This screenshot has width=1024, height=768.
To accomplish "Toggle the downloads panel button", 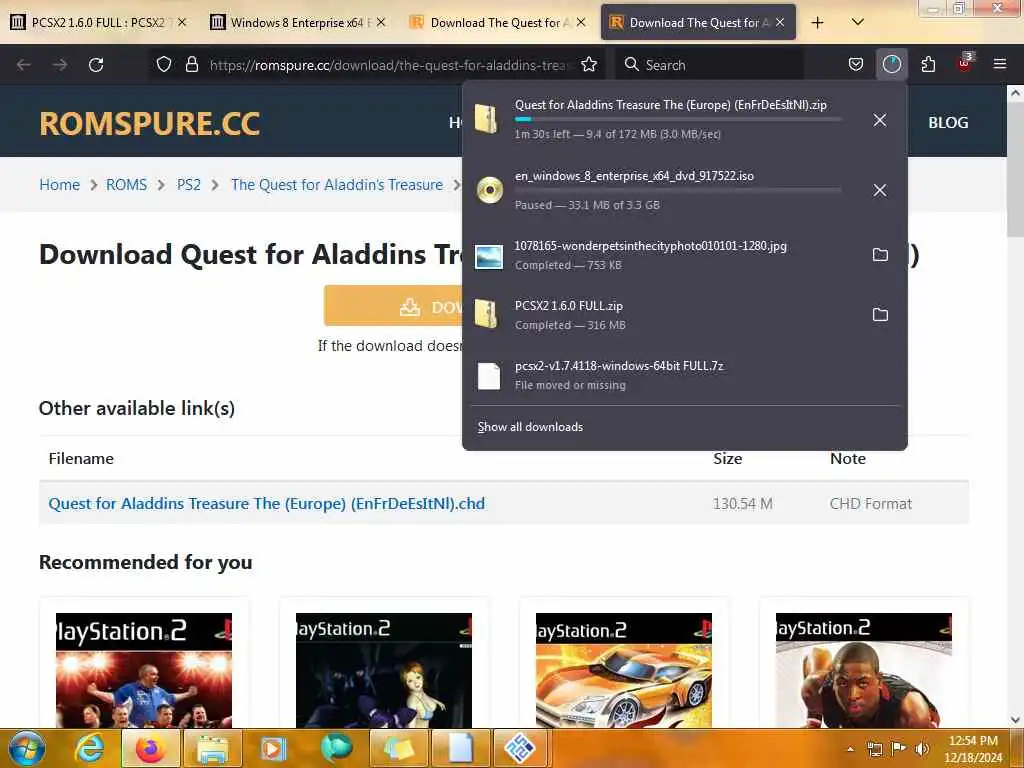I will [891, 65].
